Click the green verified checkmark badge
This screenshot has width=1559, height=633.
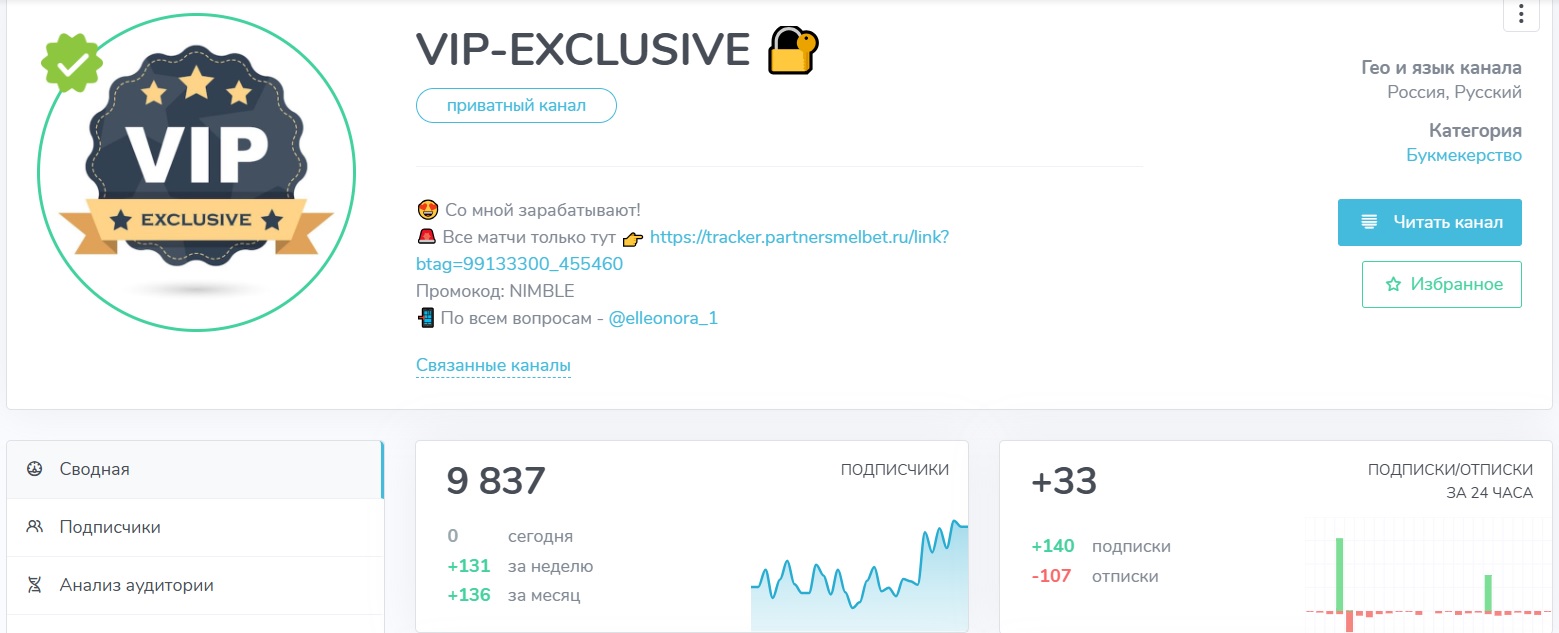pos(72,62)
